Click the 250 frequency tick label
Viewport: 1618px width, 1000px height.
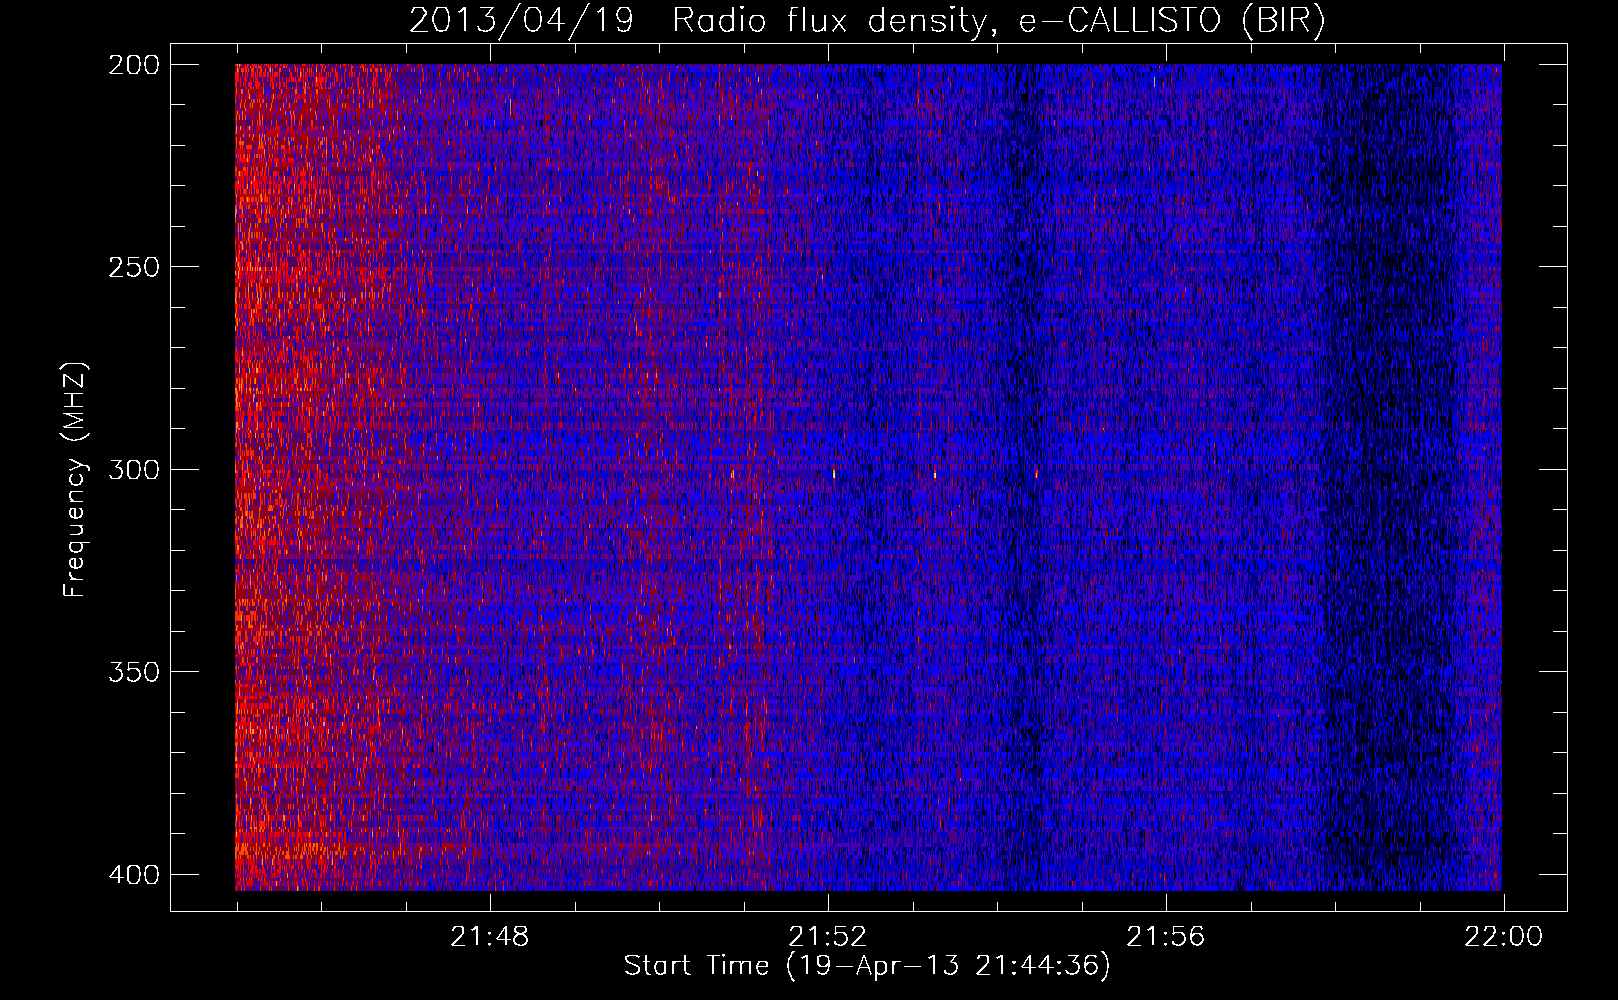click(133, 267)
